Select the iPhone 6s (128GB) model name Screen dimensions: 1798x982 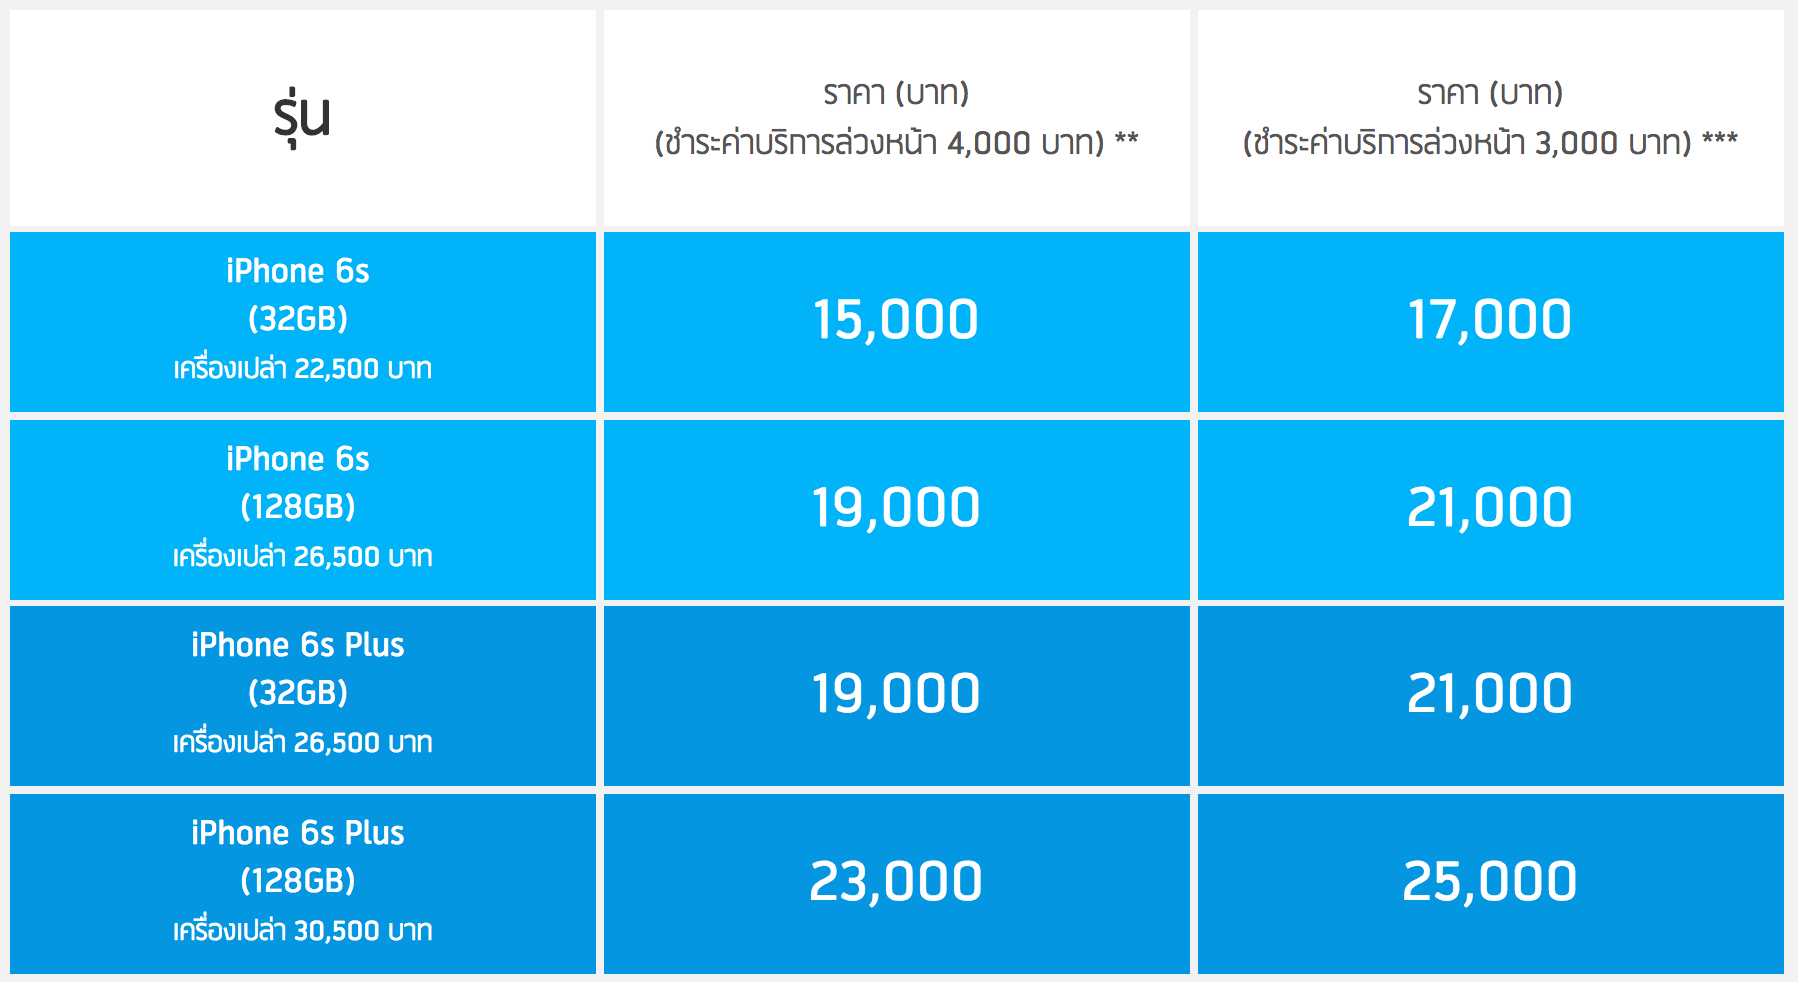[298, 482]
